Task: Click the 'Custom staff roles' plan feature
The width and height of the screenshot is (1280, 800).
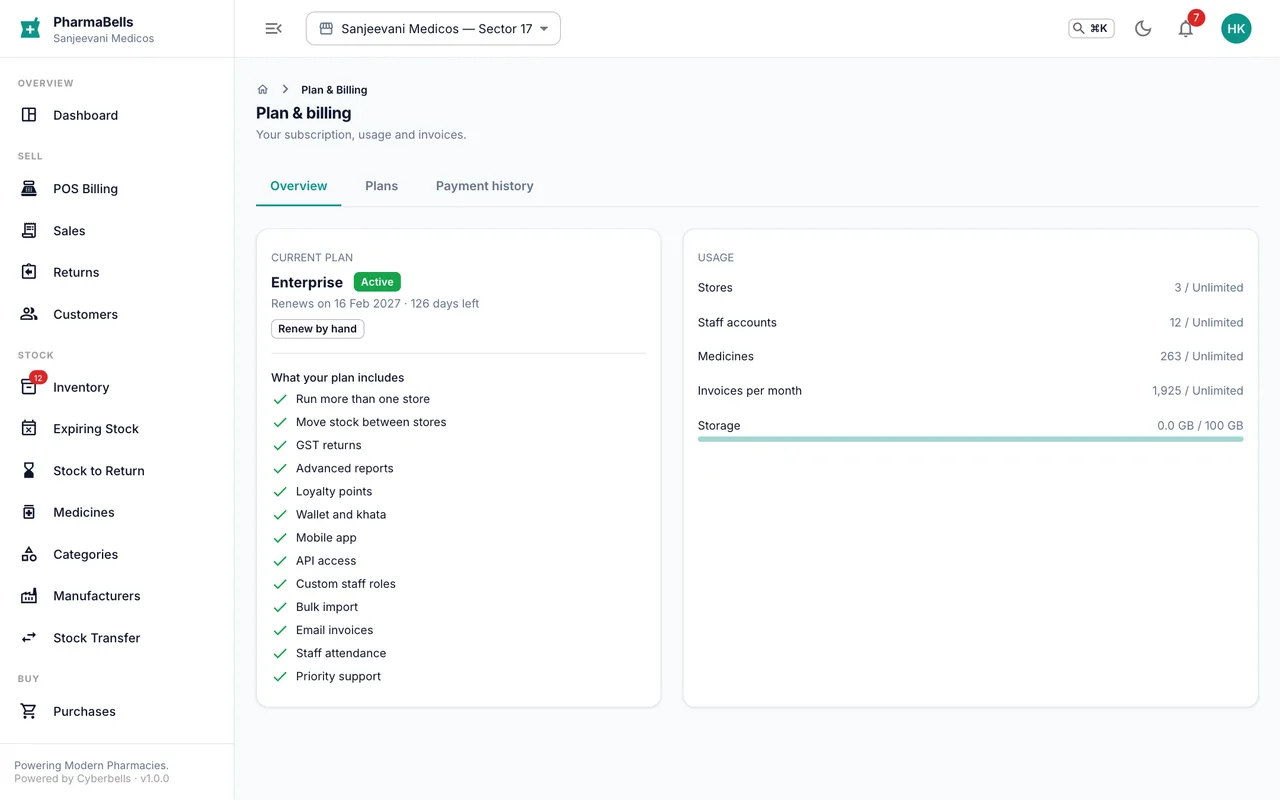Action: point(346,584)
